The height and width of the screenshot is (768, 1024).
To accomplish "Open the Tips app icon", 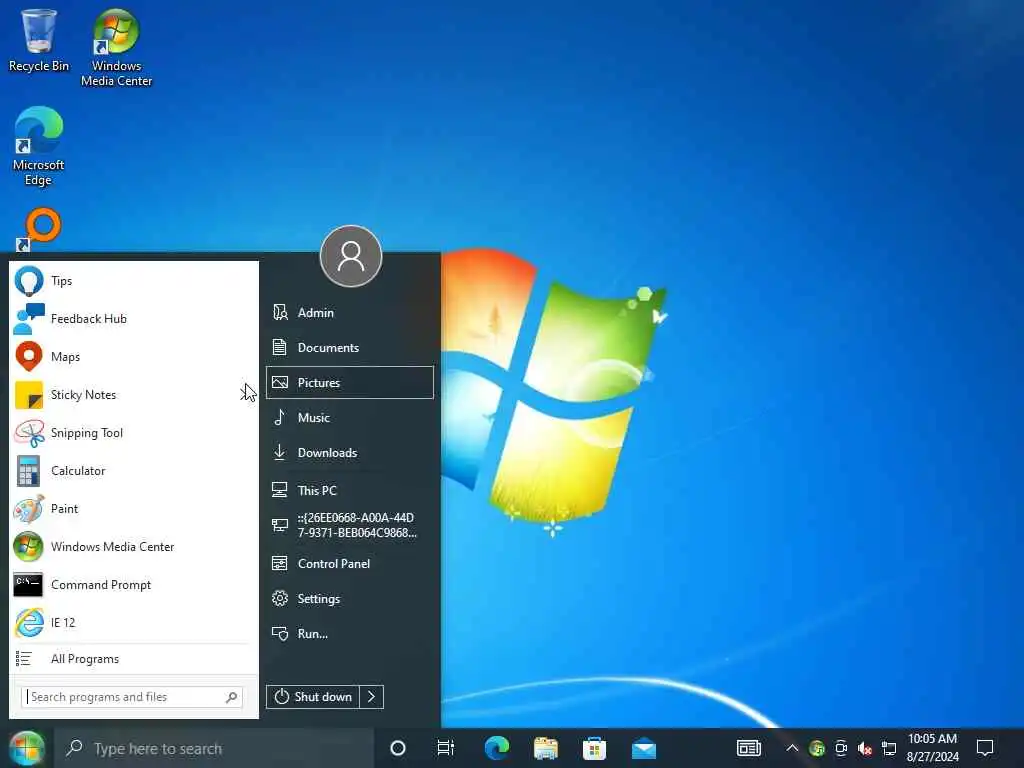I will (29, 281).
